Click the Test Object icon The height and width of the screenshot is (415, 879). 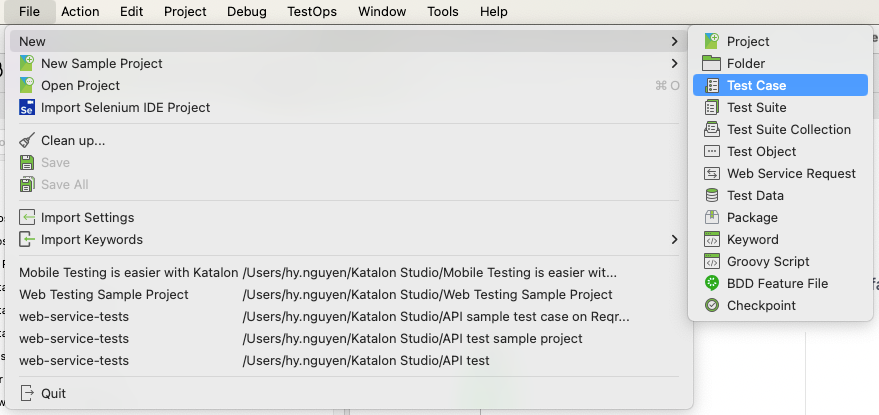[712, 151]
